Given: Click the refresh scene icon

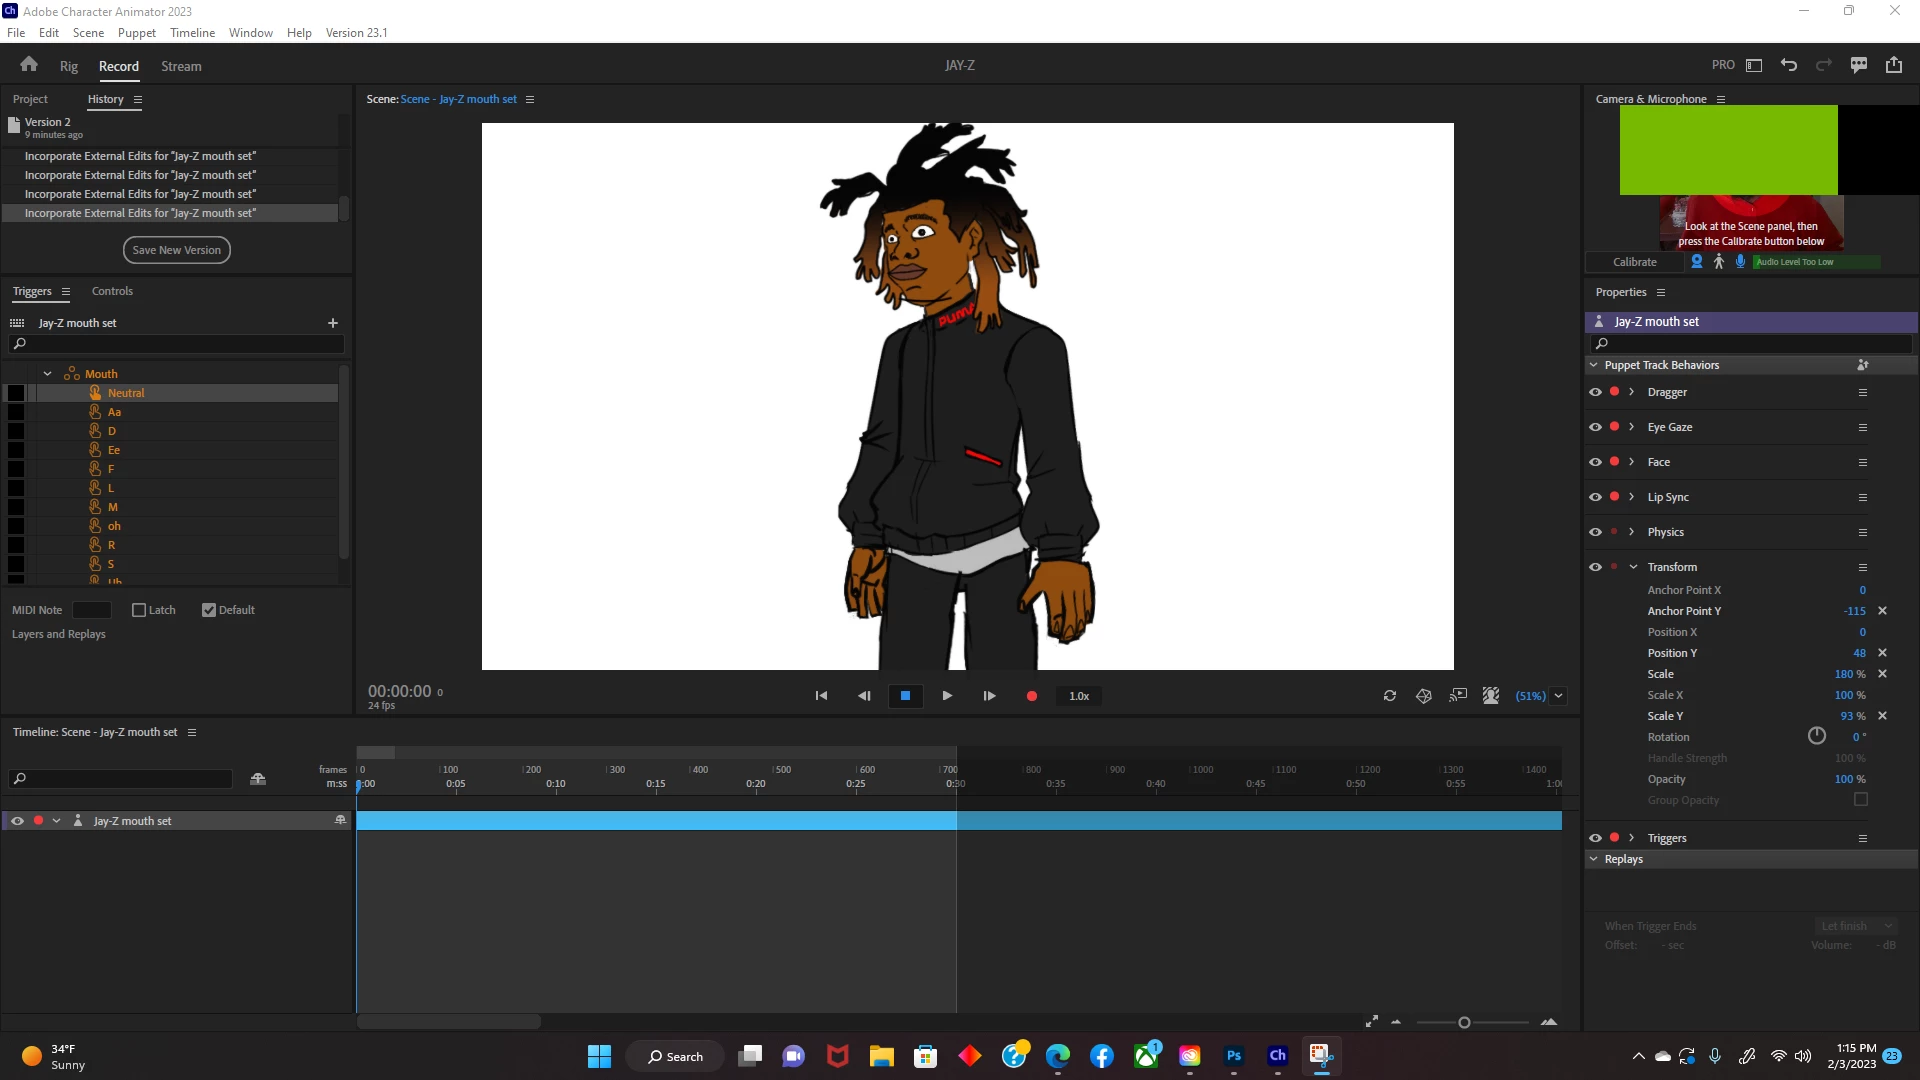Looking at the screenshot, I should click(1390, 696).
